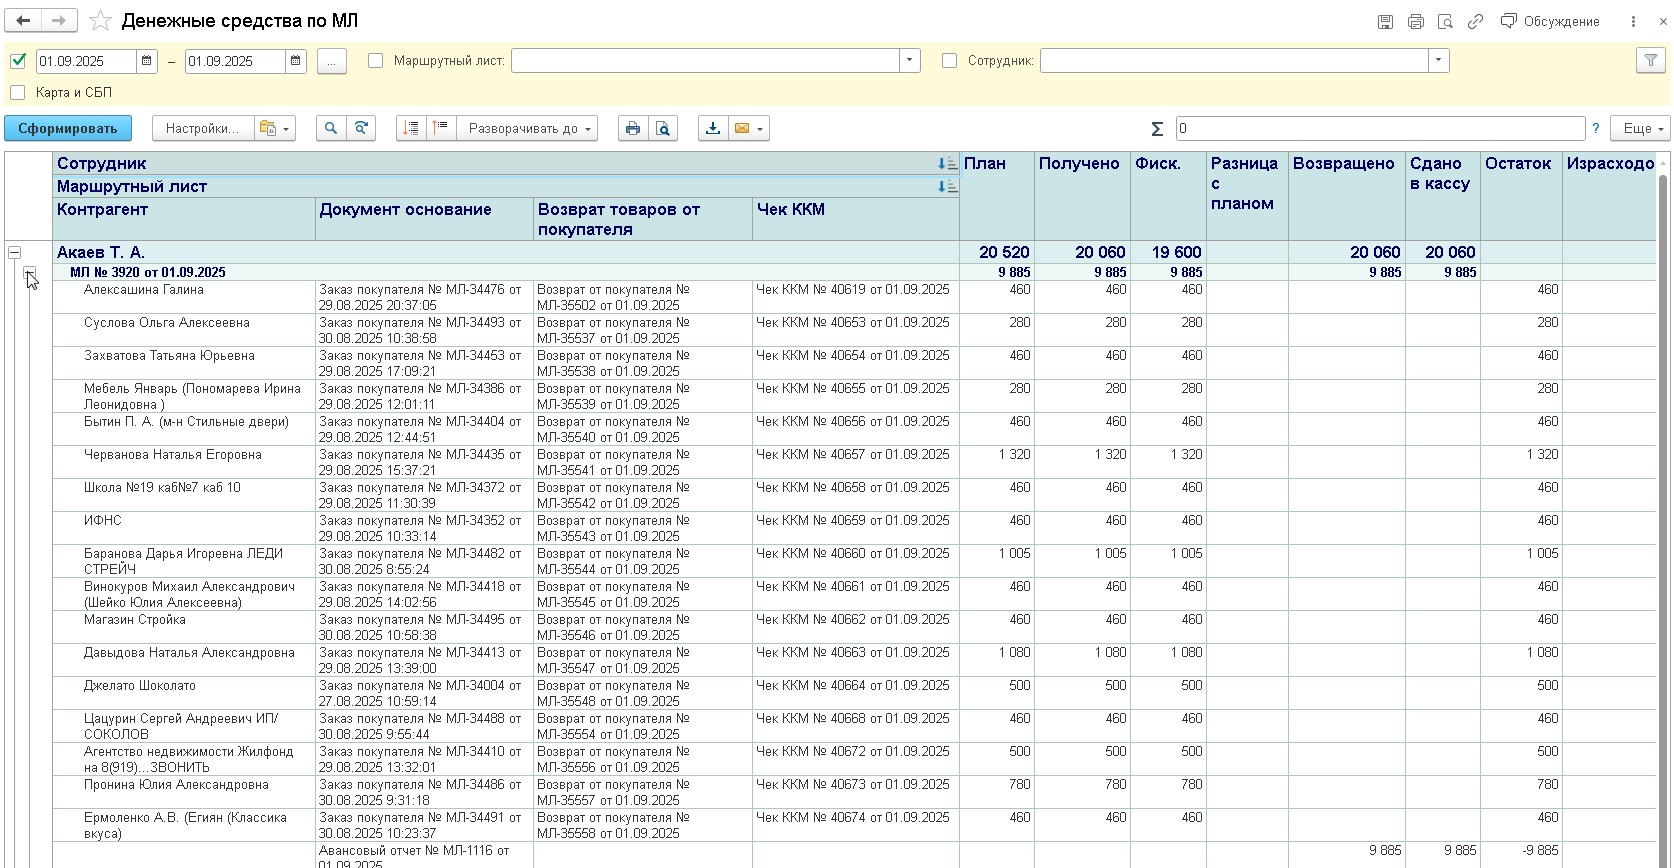
Task: Open print preview from the toolbar
Action: pyautogui.click(x=662, y=128)
